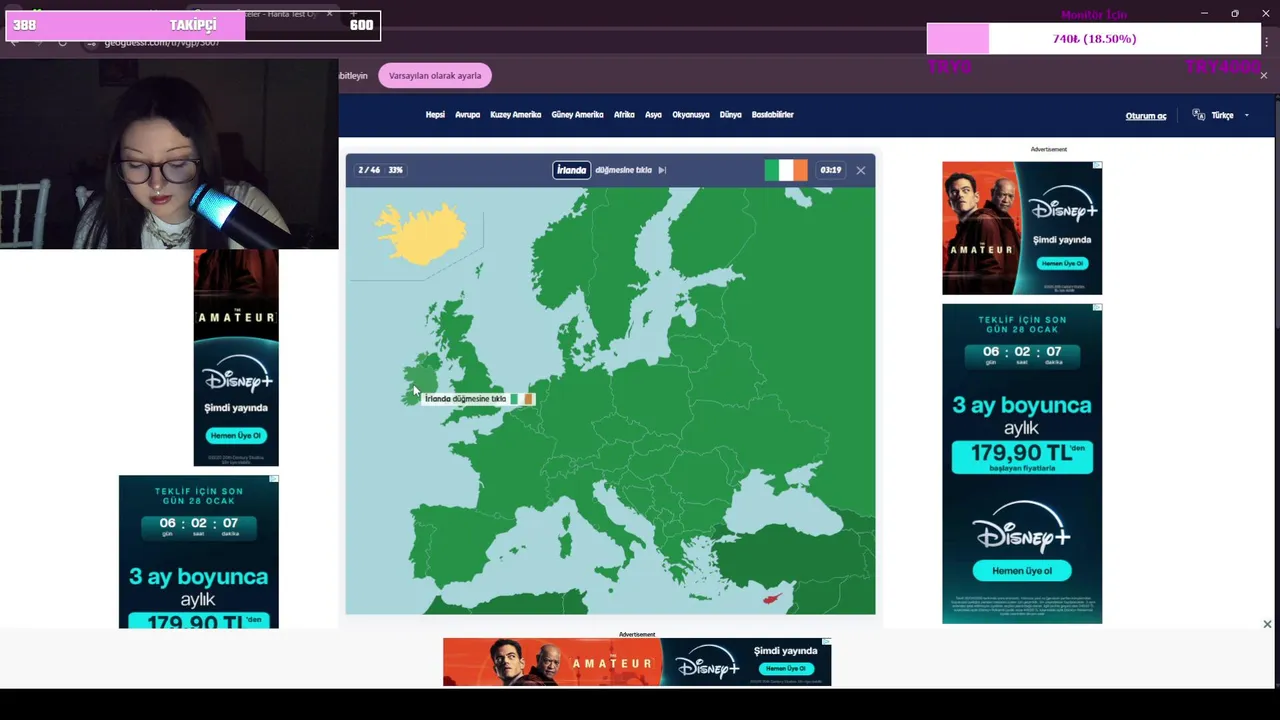This screenshot has width=1280, height=720.
Task: Open the Güney Amerika menu item
Action: [577, 115]
